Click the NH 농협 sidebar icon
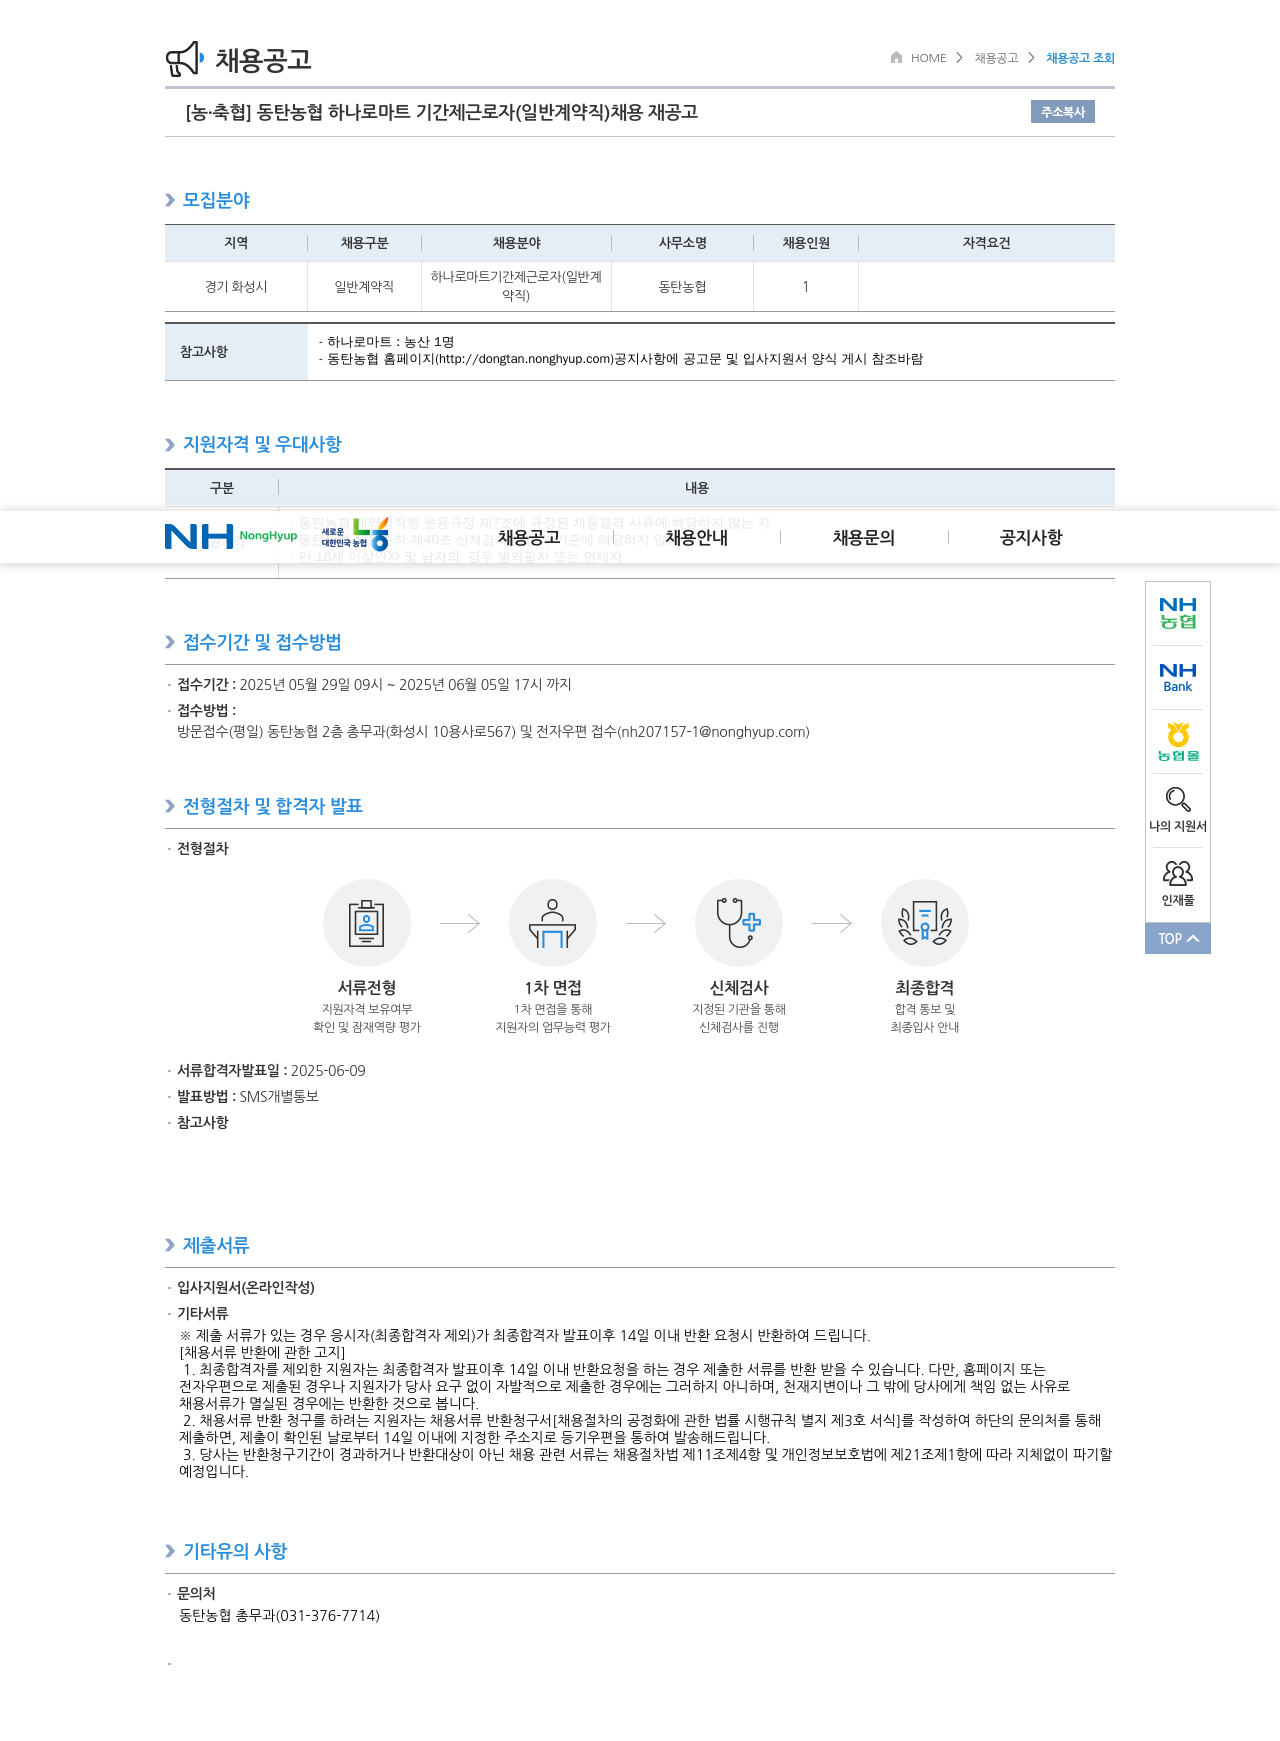 (x=1178, y=613)
